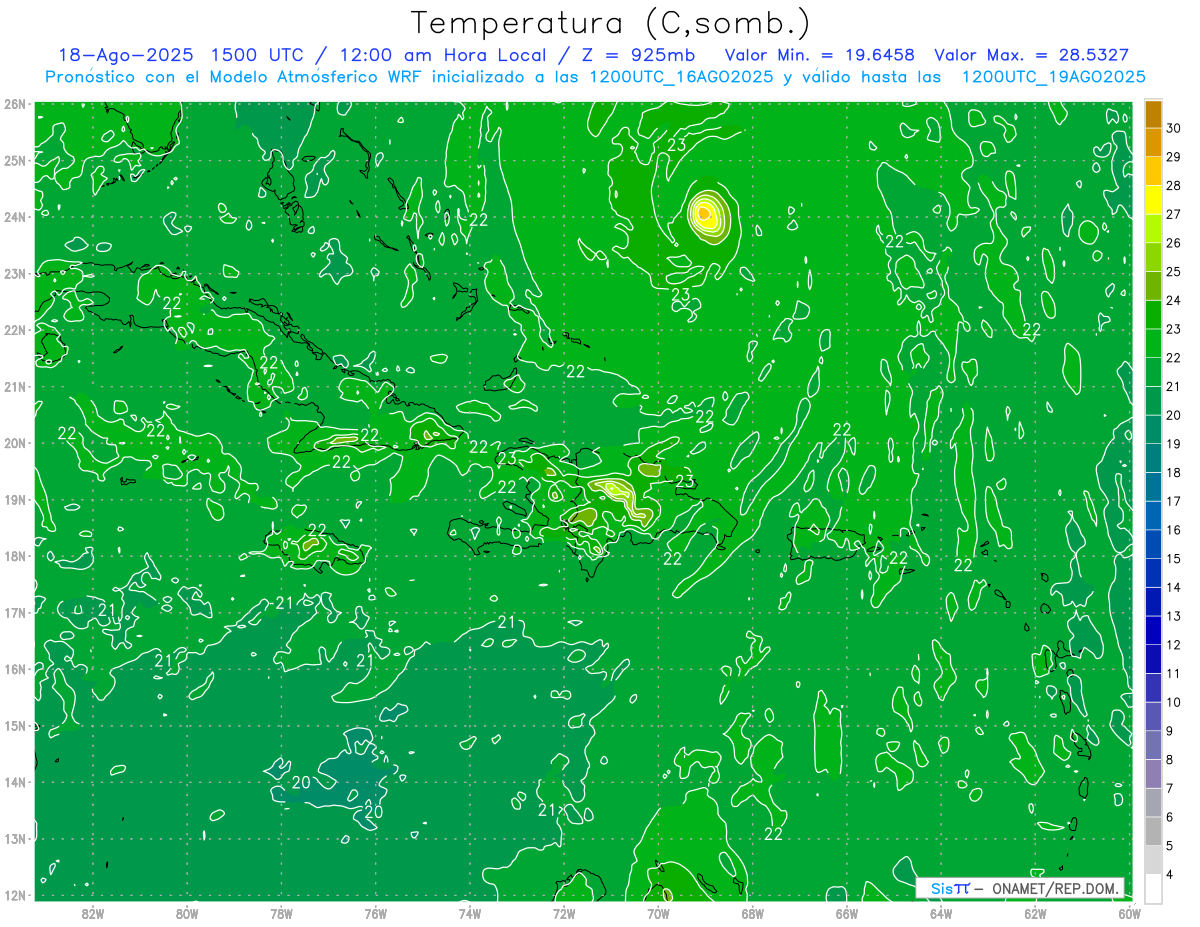Click the "ONAMET/REP.DOM." credit label
Screen dimensions: 1200x927
pos(1058,888)
